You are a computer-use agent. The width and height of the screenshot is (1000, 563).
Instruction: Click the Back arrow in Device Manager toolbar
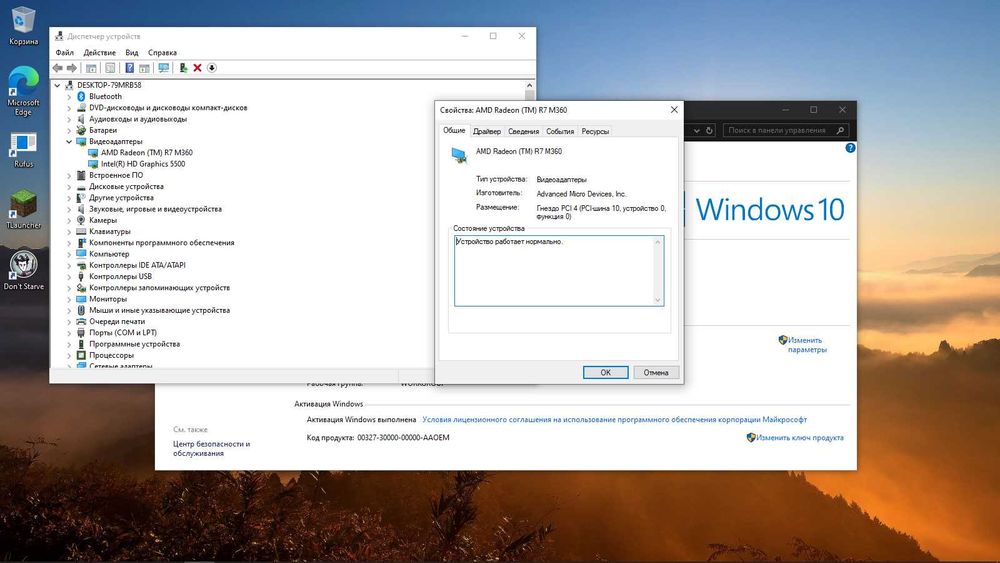(x=57, y=68)
